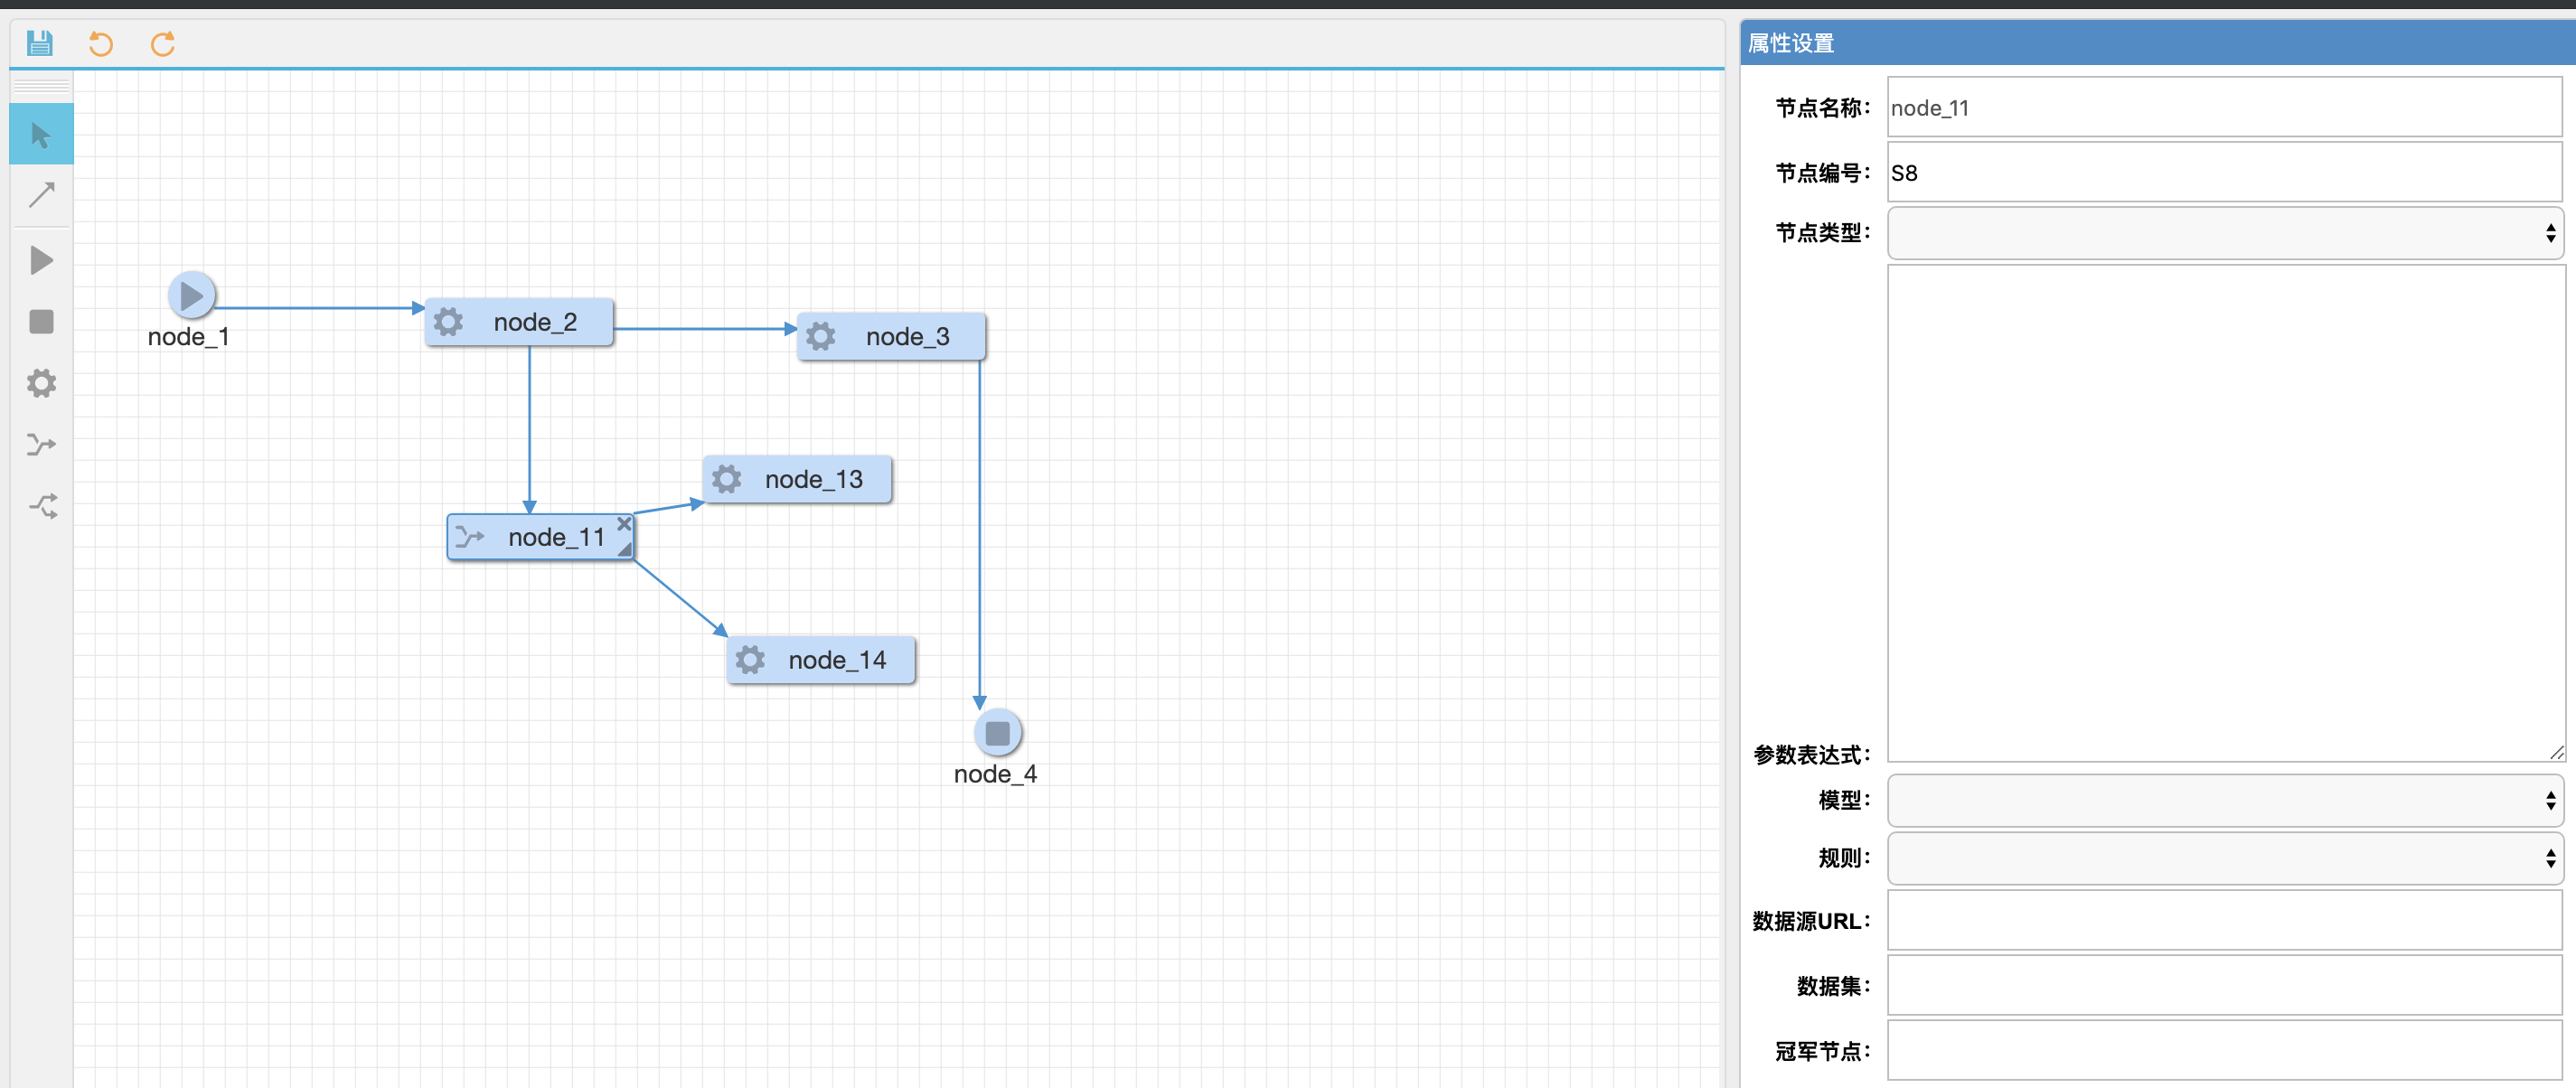Click the save diagram icon
The height and width of the screenshot is (1088, 2576).
[x=40, y=43]
